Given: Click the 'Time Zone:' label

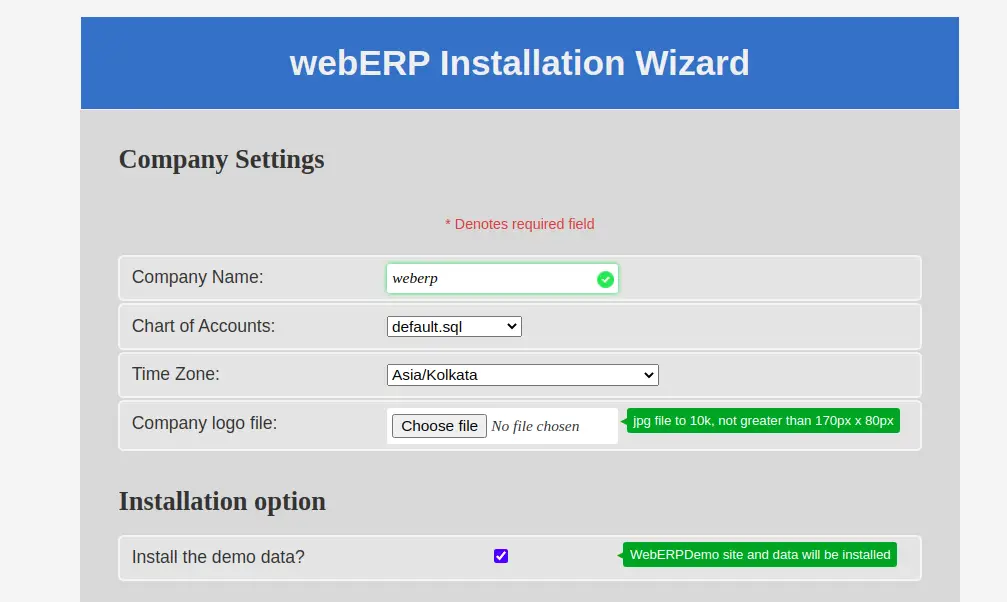Looking at the screenshot, I should pyautogui.click(x=175, y=374).
